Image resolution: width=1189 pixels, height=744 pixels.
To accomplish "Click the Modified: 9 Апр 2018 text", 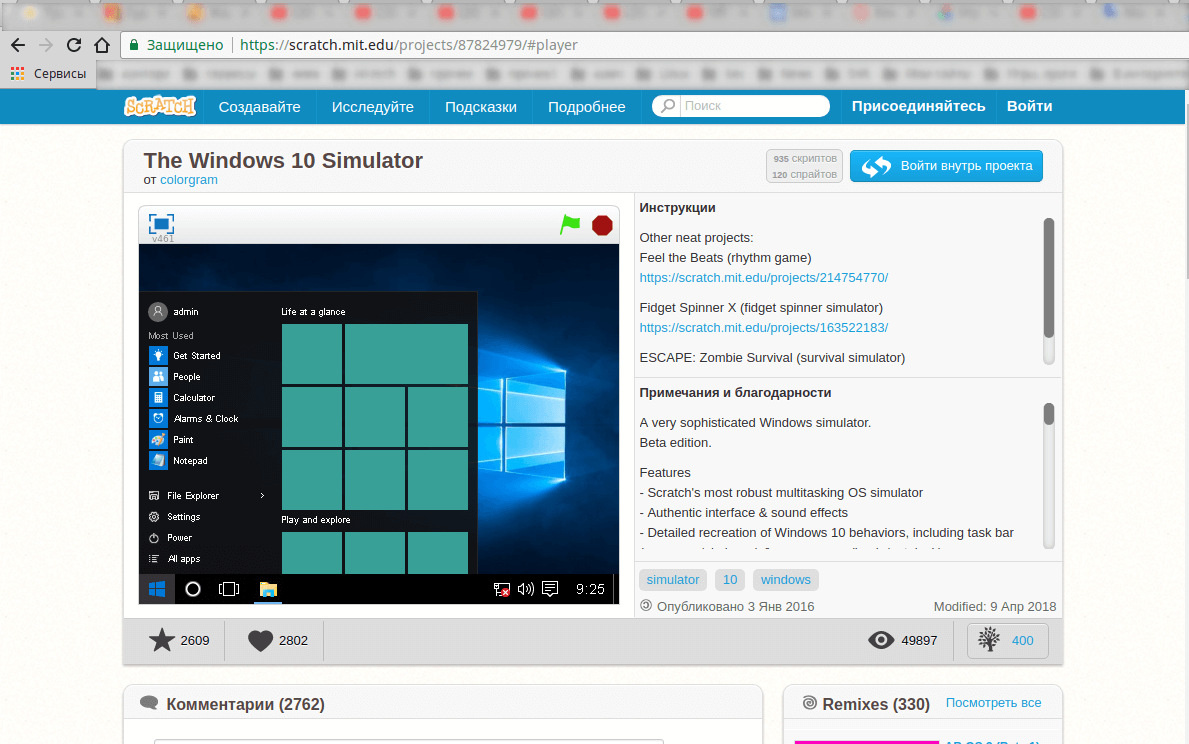I will coord(995,607).
